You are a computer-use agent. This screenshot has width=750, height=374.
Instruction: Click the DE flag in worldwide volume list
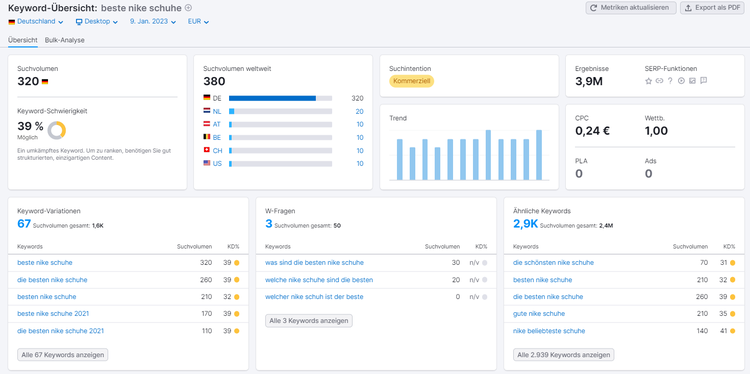pyautogui.click(x=207, y=98)
